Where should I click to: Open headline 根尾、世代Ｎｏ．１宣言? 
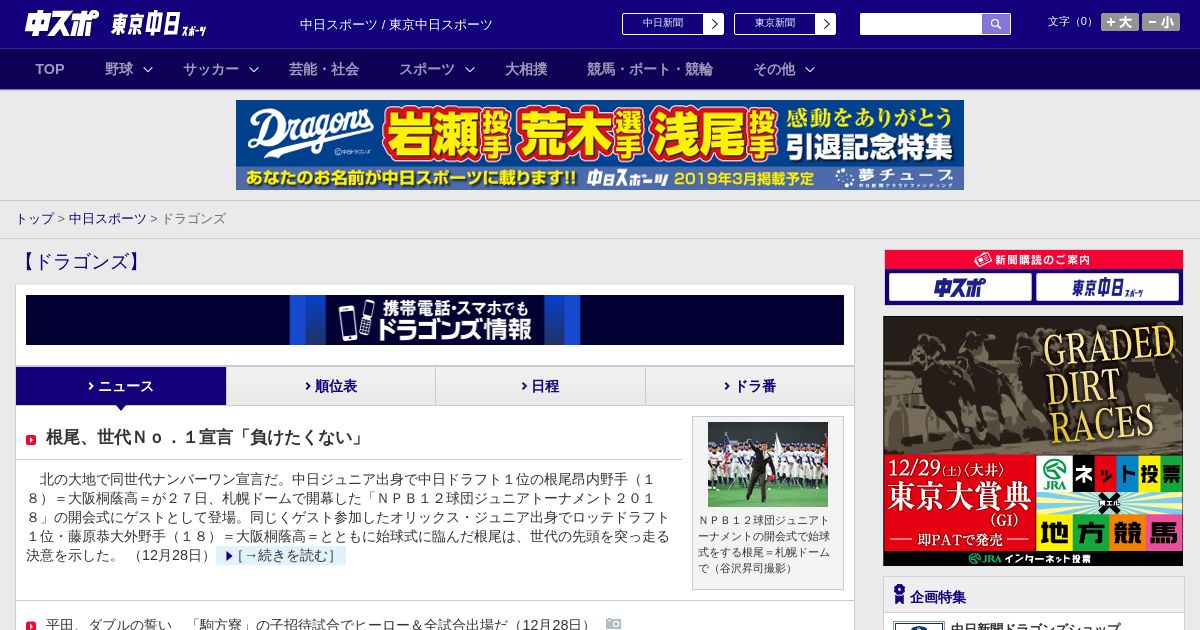206,438
